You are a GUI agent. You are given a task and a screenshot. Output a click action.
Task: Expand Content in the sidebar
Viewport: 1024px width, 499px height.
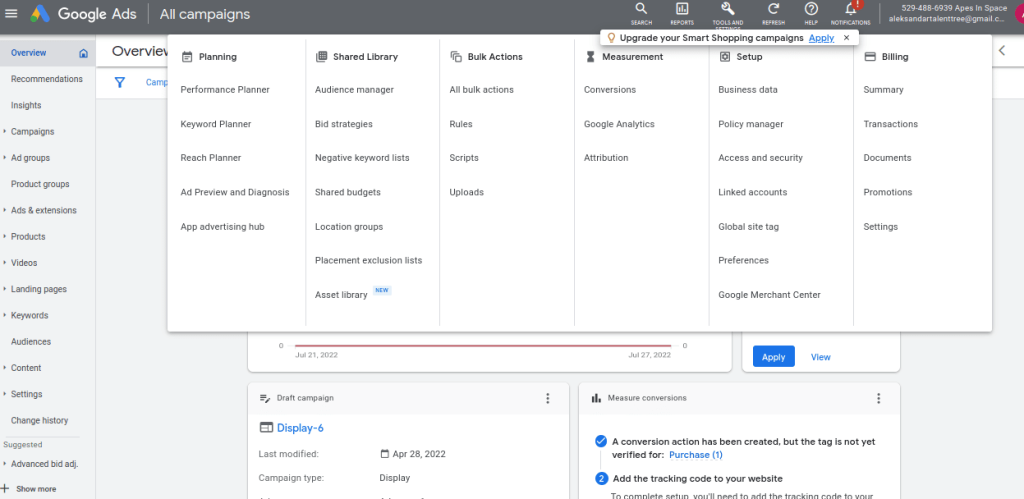(5, 368)
